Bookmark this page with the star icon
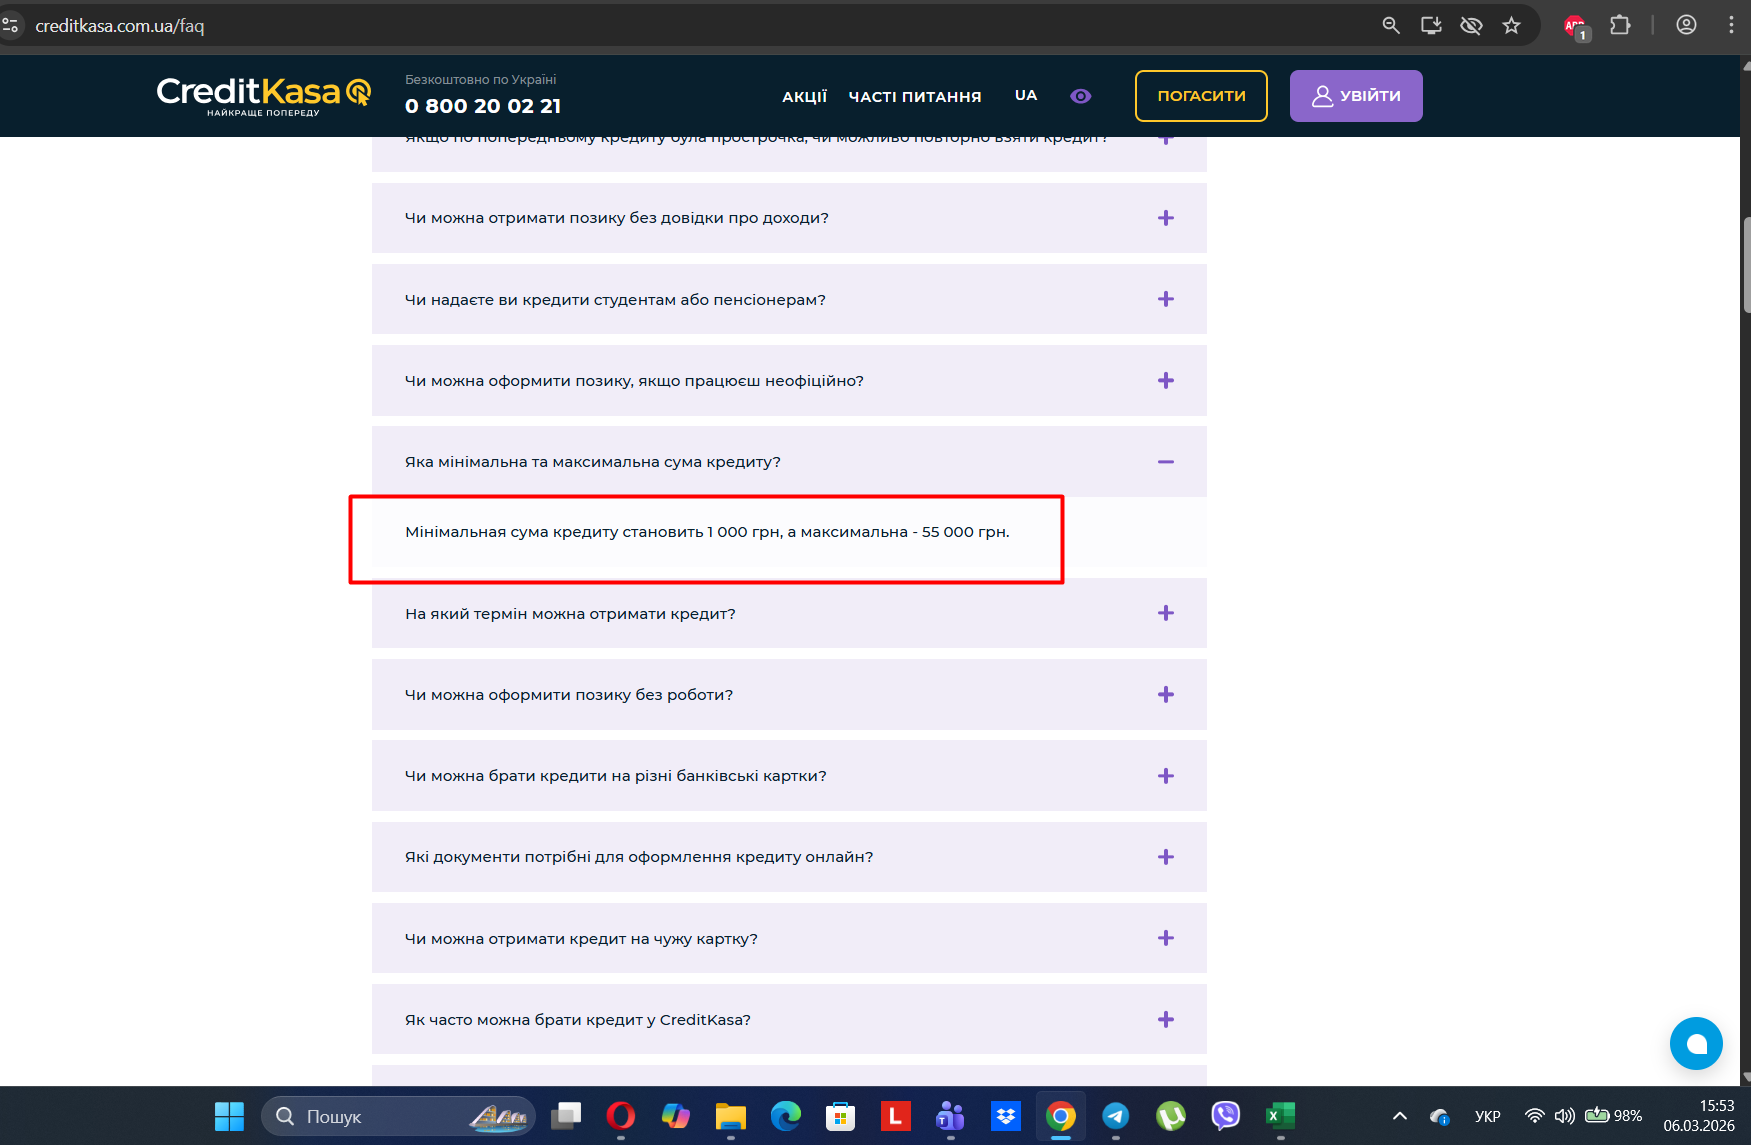The image size is (1751, 1145). coord(1511,25)
